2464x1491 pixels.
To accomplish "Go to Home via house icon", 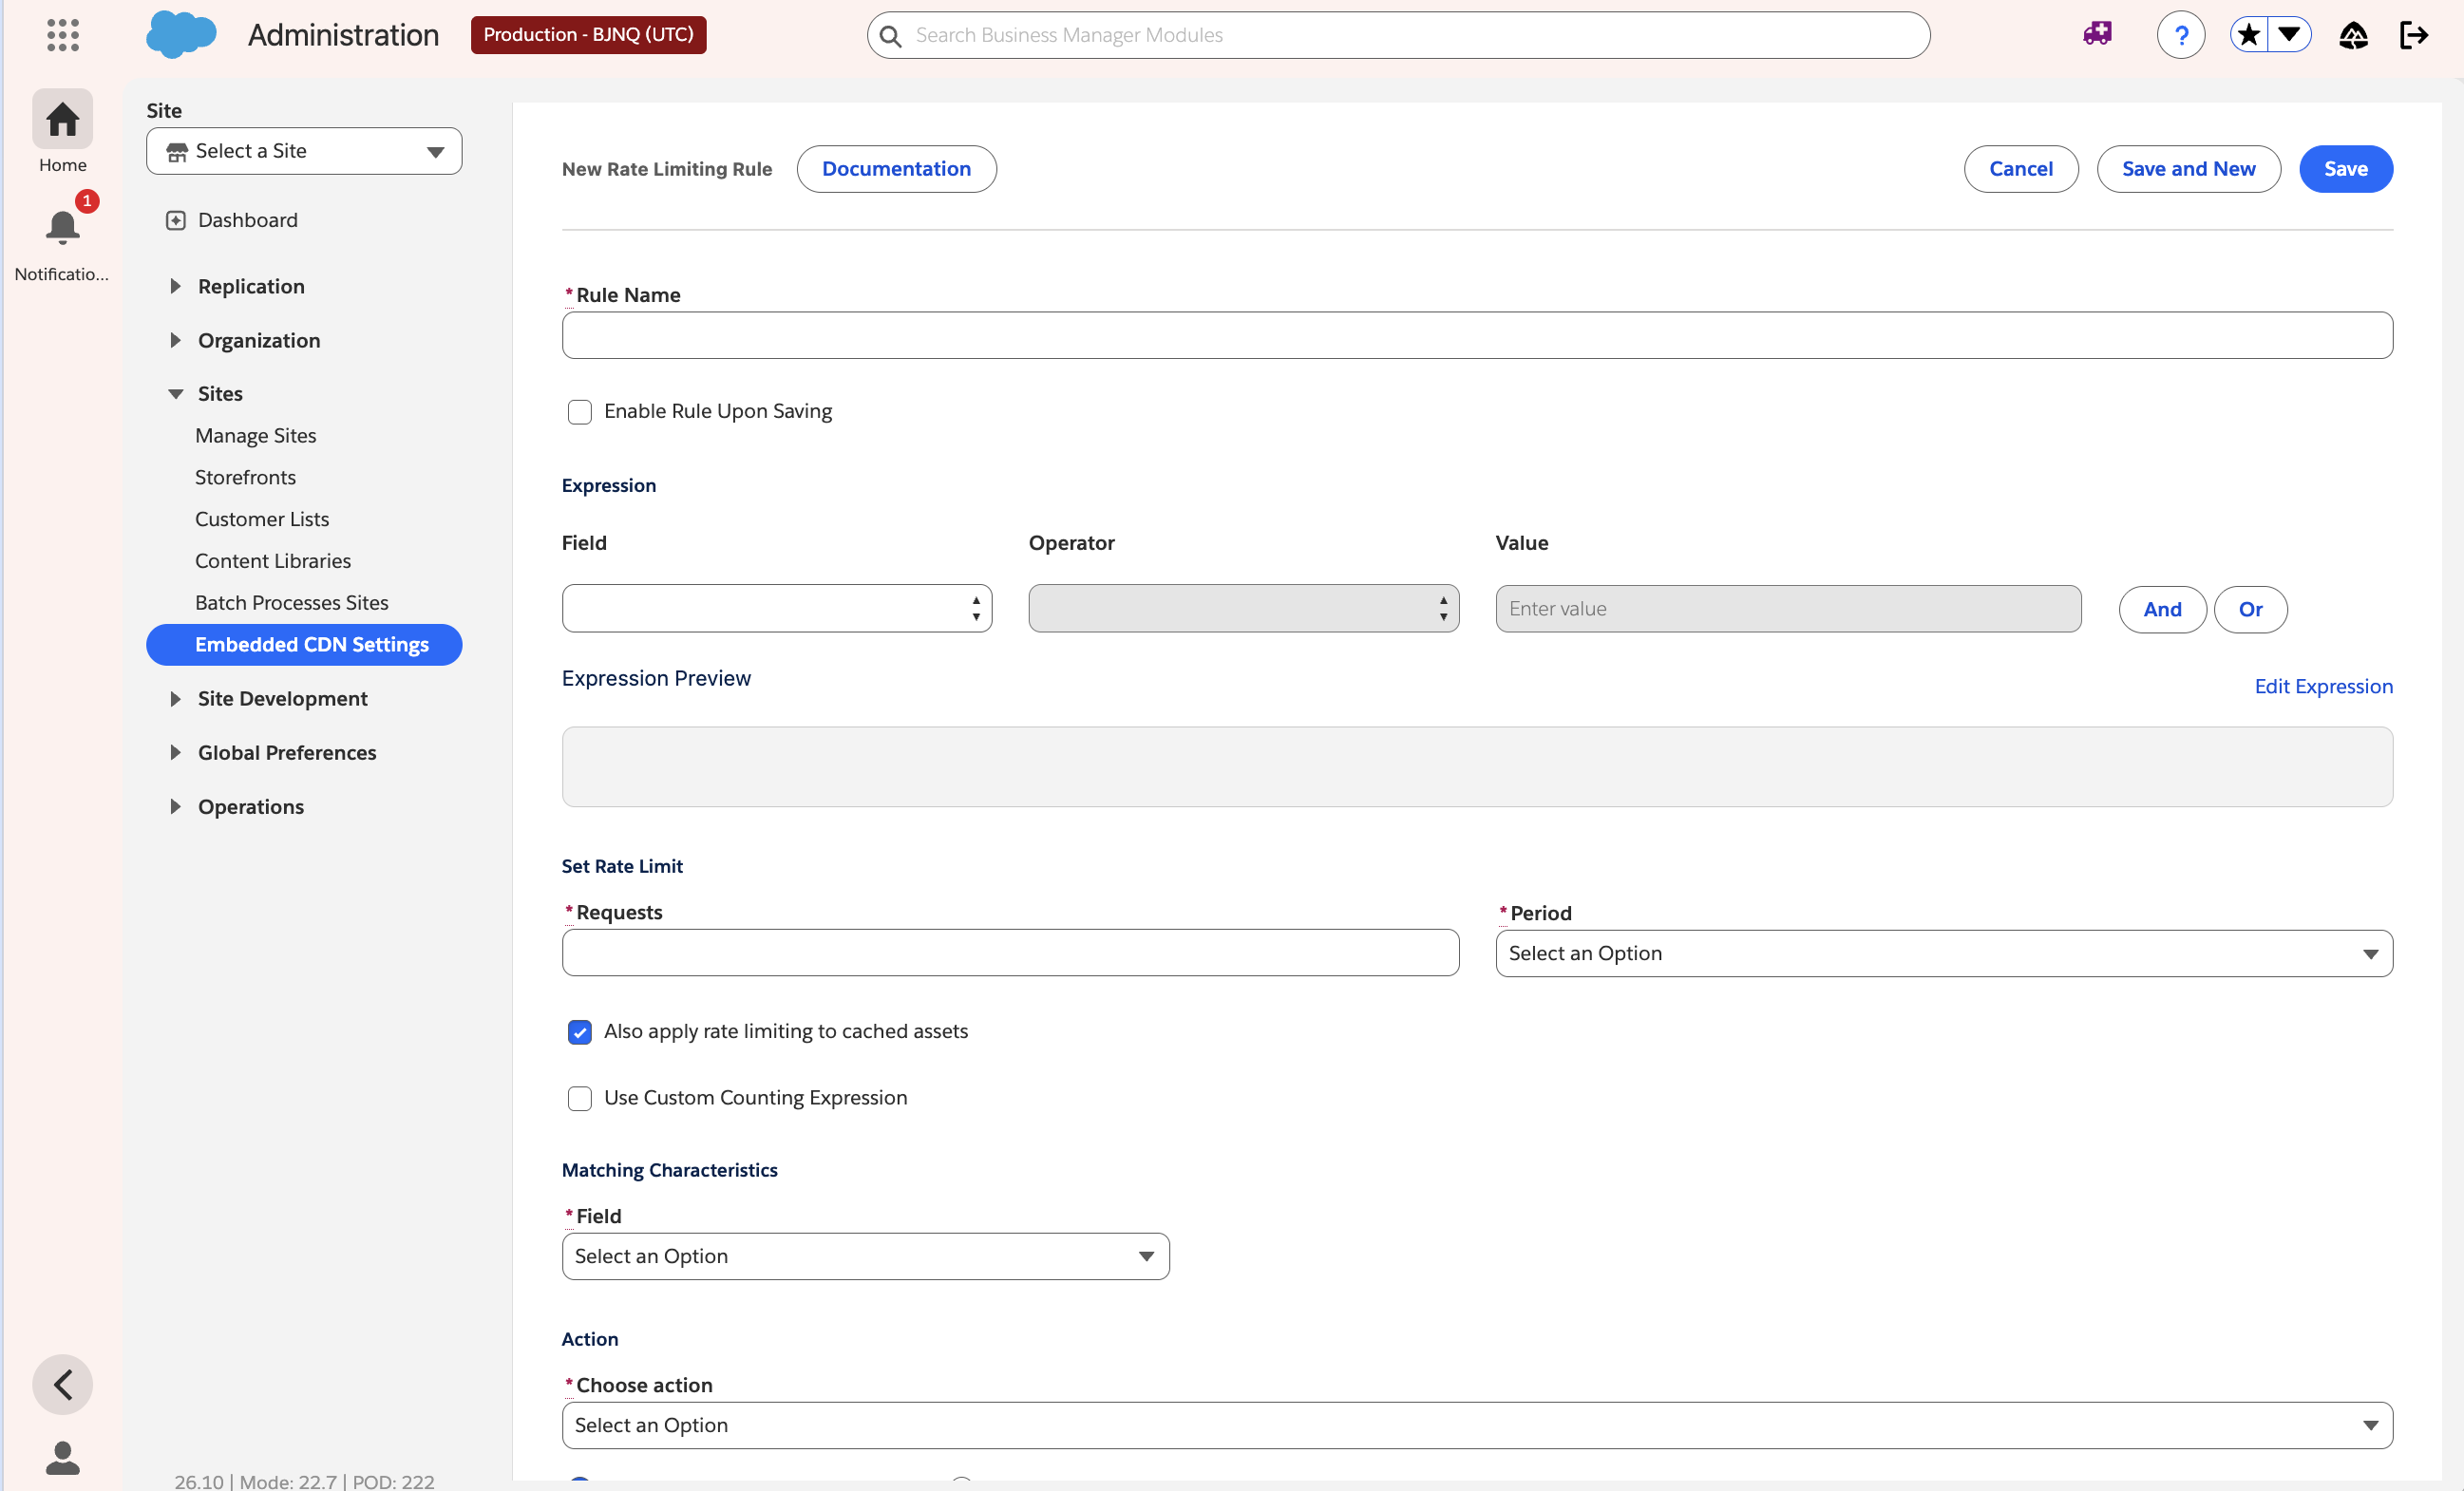I will (62, 119).
